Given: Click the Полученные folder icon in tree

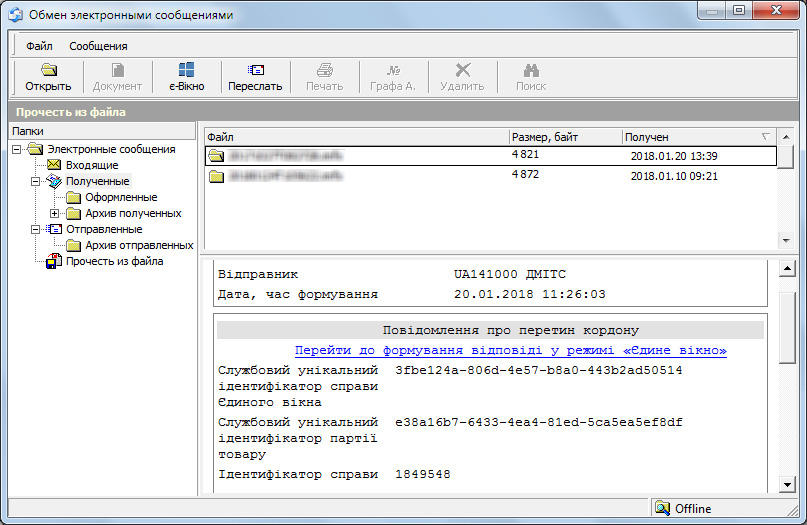Looking at the screenshot, I should tap(54, 181).
